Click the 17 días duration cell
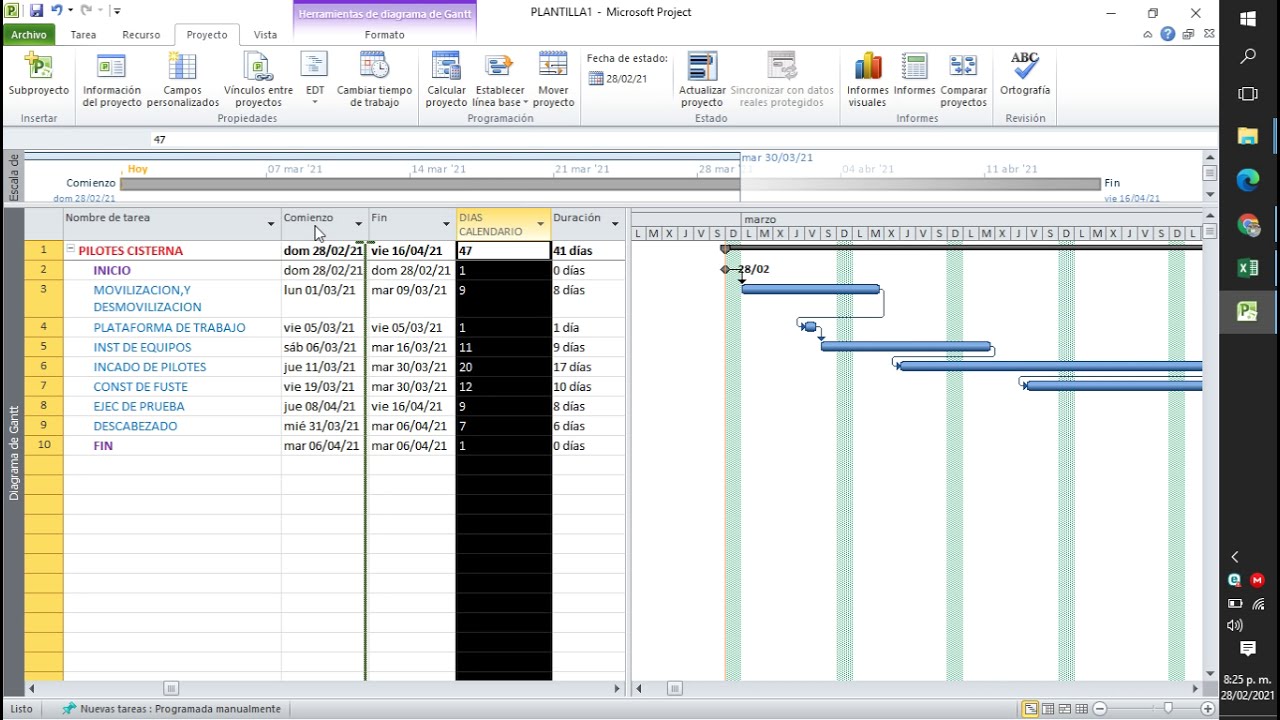Viewport: 1280px width, 720px height. 588,367
